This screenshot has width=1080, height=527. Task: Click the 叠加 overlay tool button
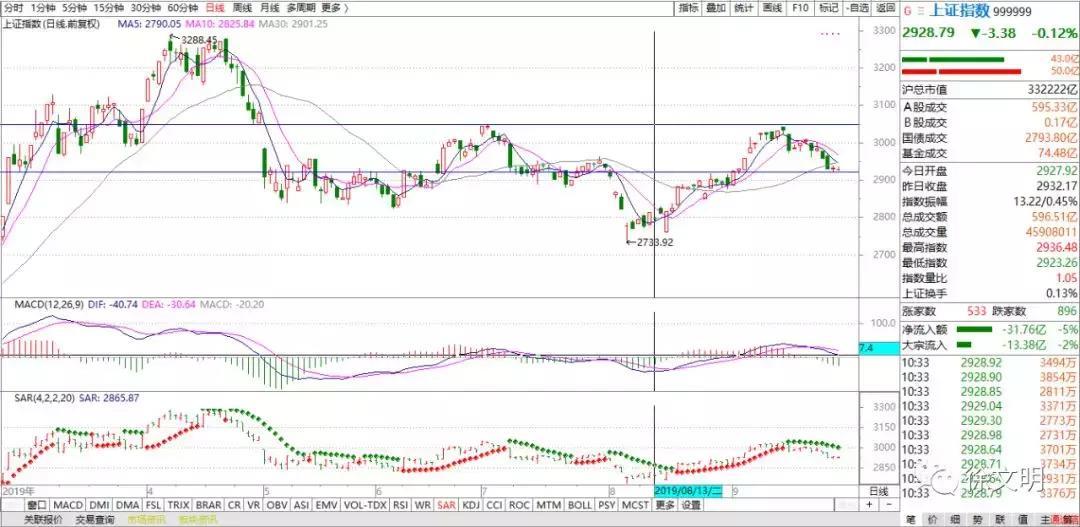click(x=716, y=7)
